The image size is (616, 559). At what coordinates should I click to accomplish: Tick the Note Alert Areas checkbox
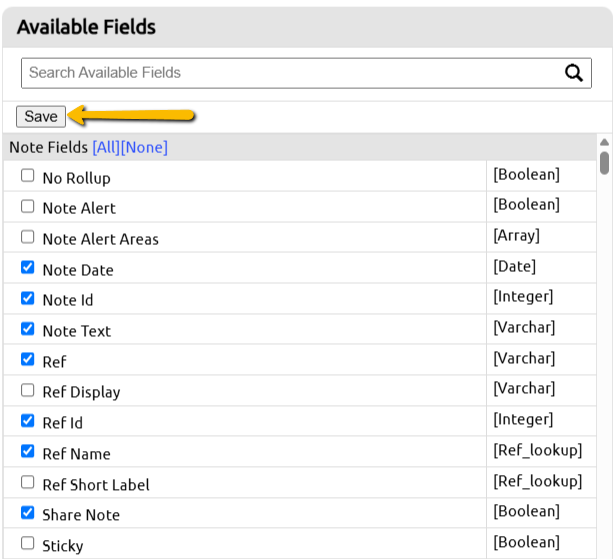coord(28,236)
